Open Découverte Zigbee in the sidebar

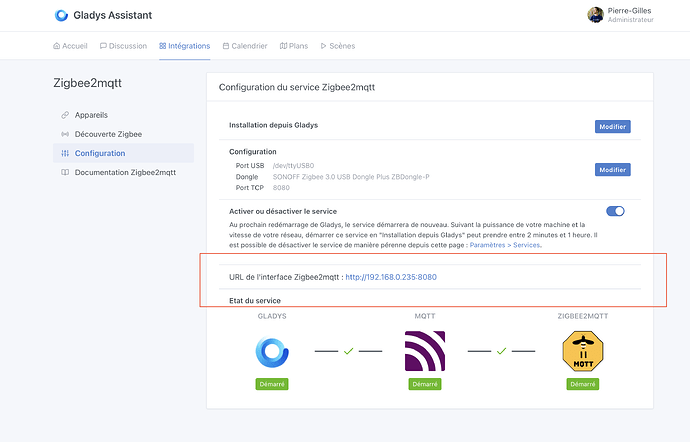108,134
